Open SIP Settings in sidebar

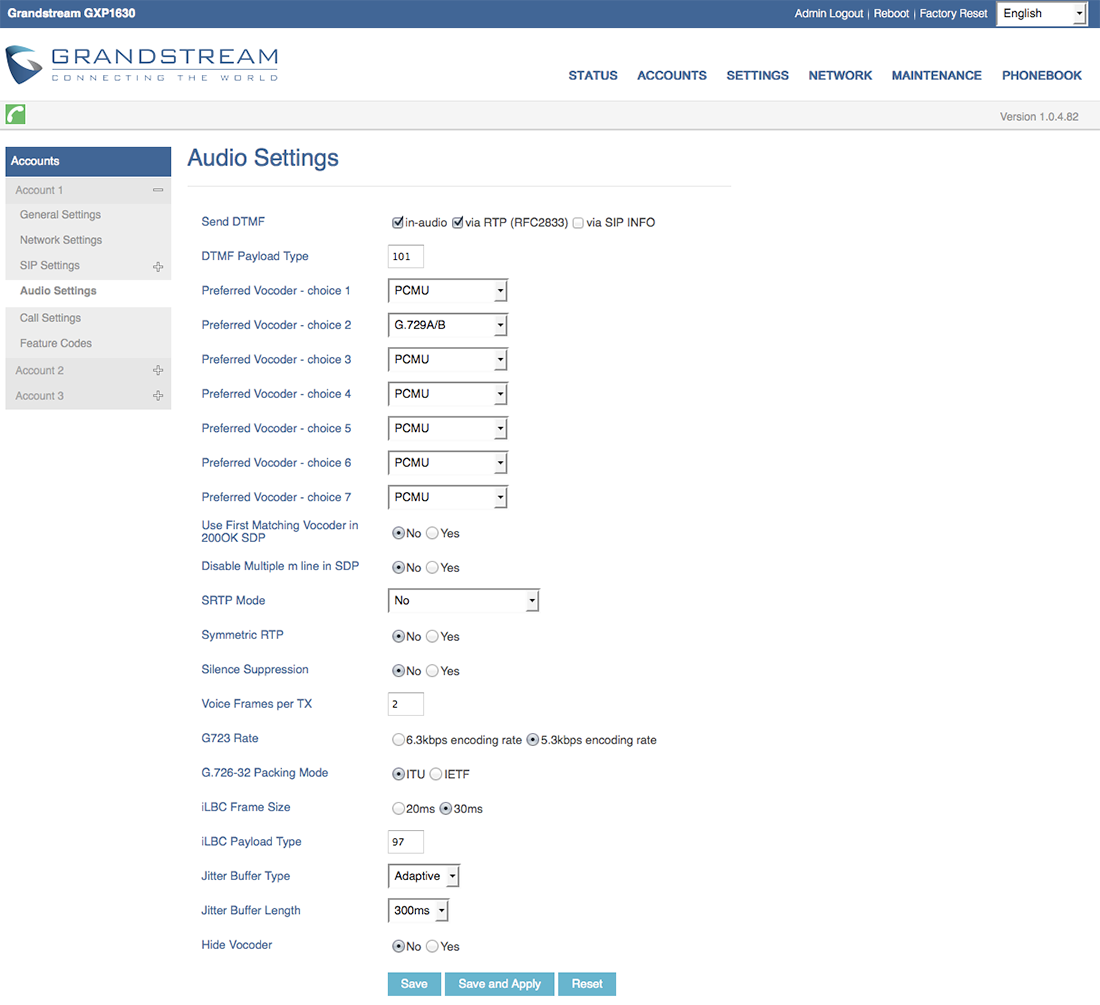click(x=50, y=265)
